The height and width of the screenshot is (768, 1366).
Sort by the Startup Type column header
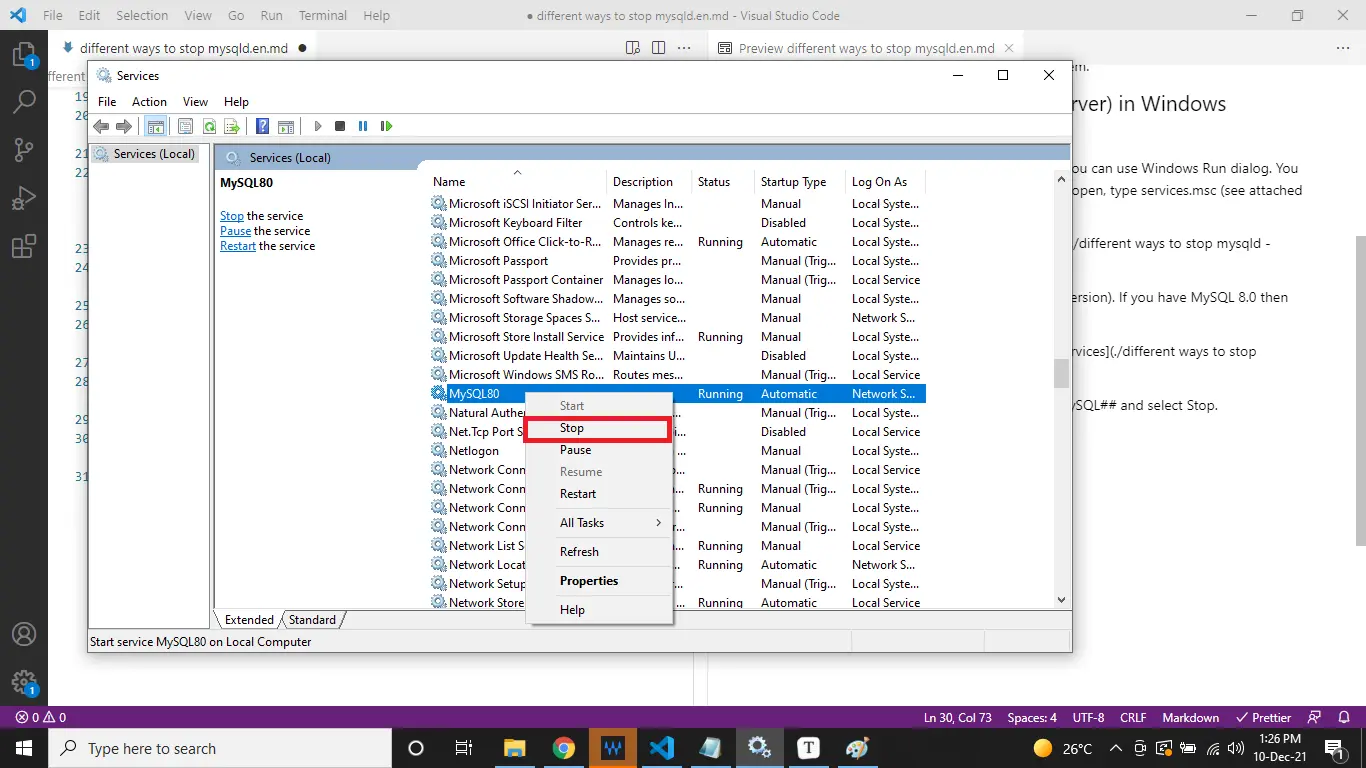pyautogui.click(x=800, y=182)
